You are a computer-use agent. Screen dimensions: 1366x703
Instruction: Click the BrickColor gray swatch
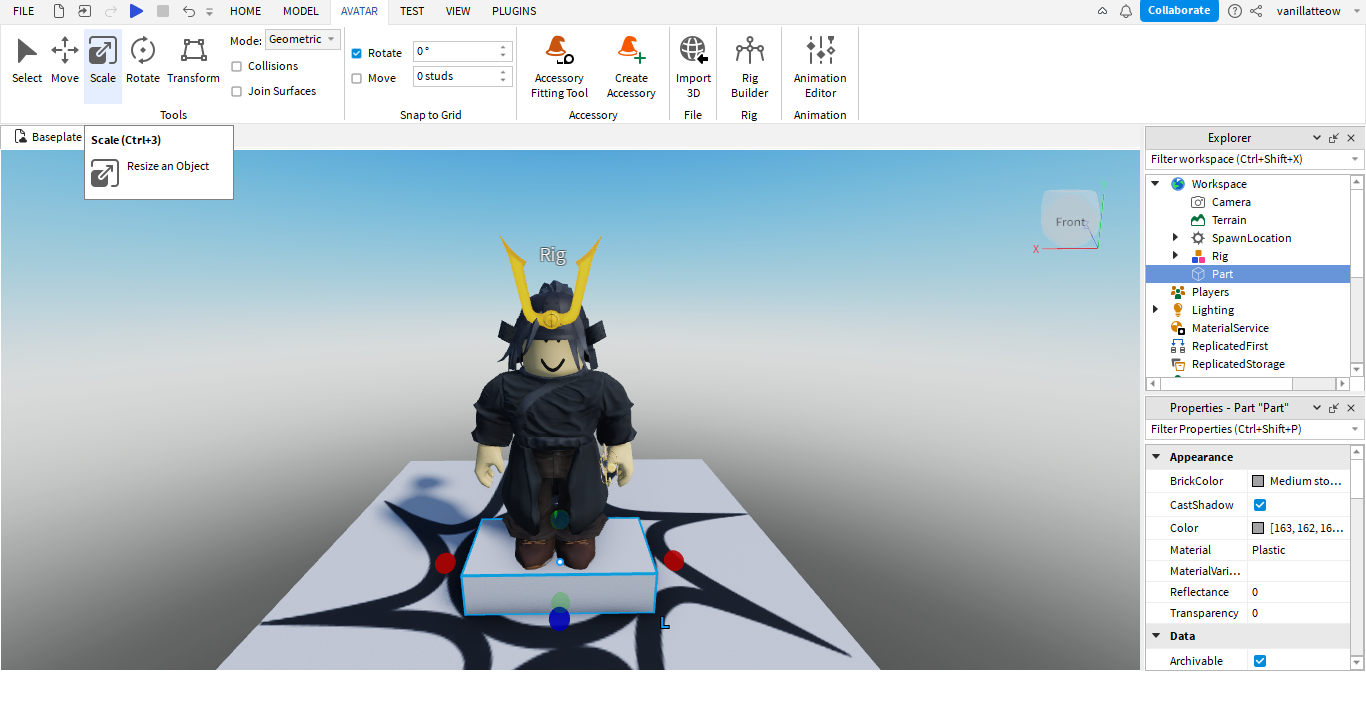tap(1258, 481)
